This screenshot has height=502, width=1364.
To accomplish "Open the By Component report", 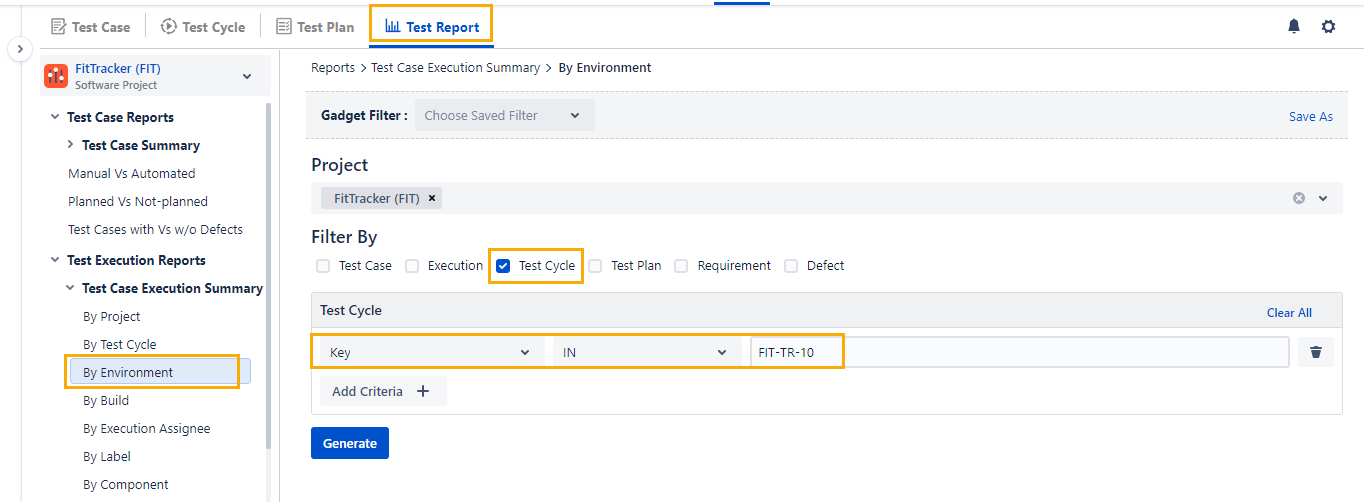I will [x=126, y=484].
